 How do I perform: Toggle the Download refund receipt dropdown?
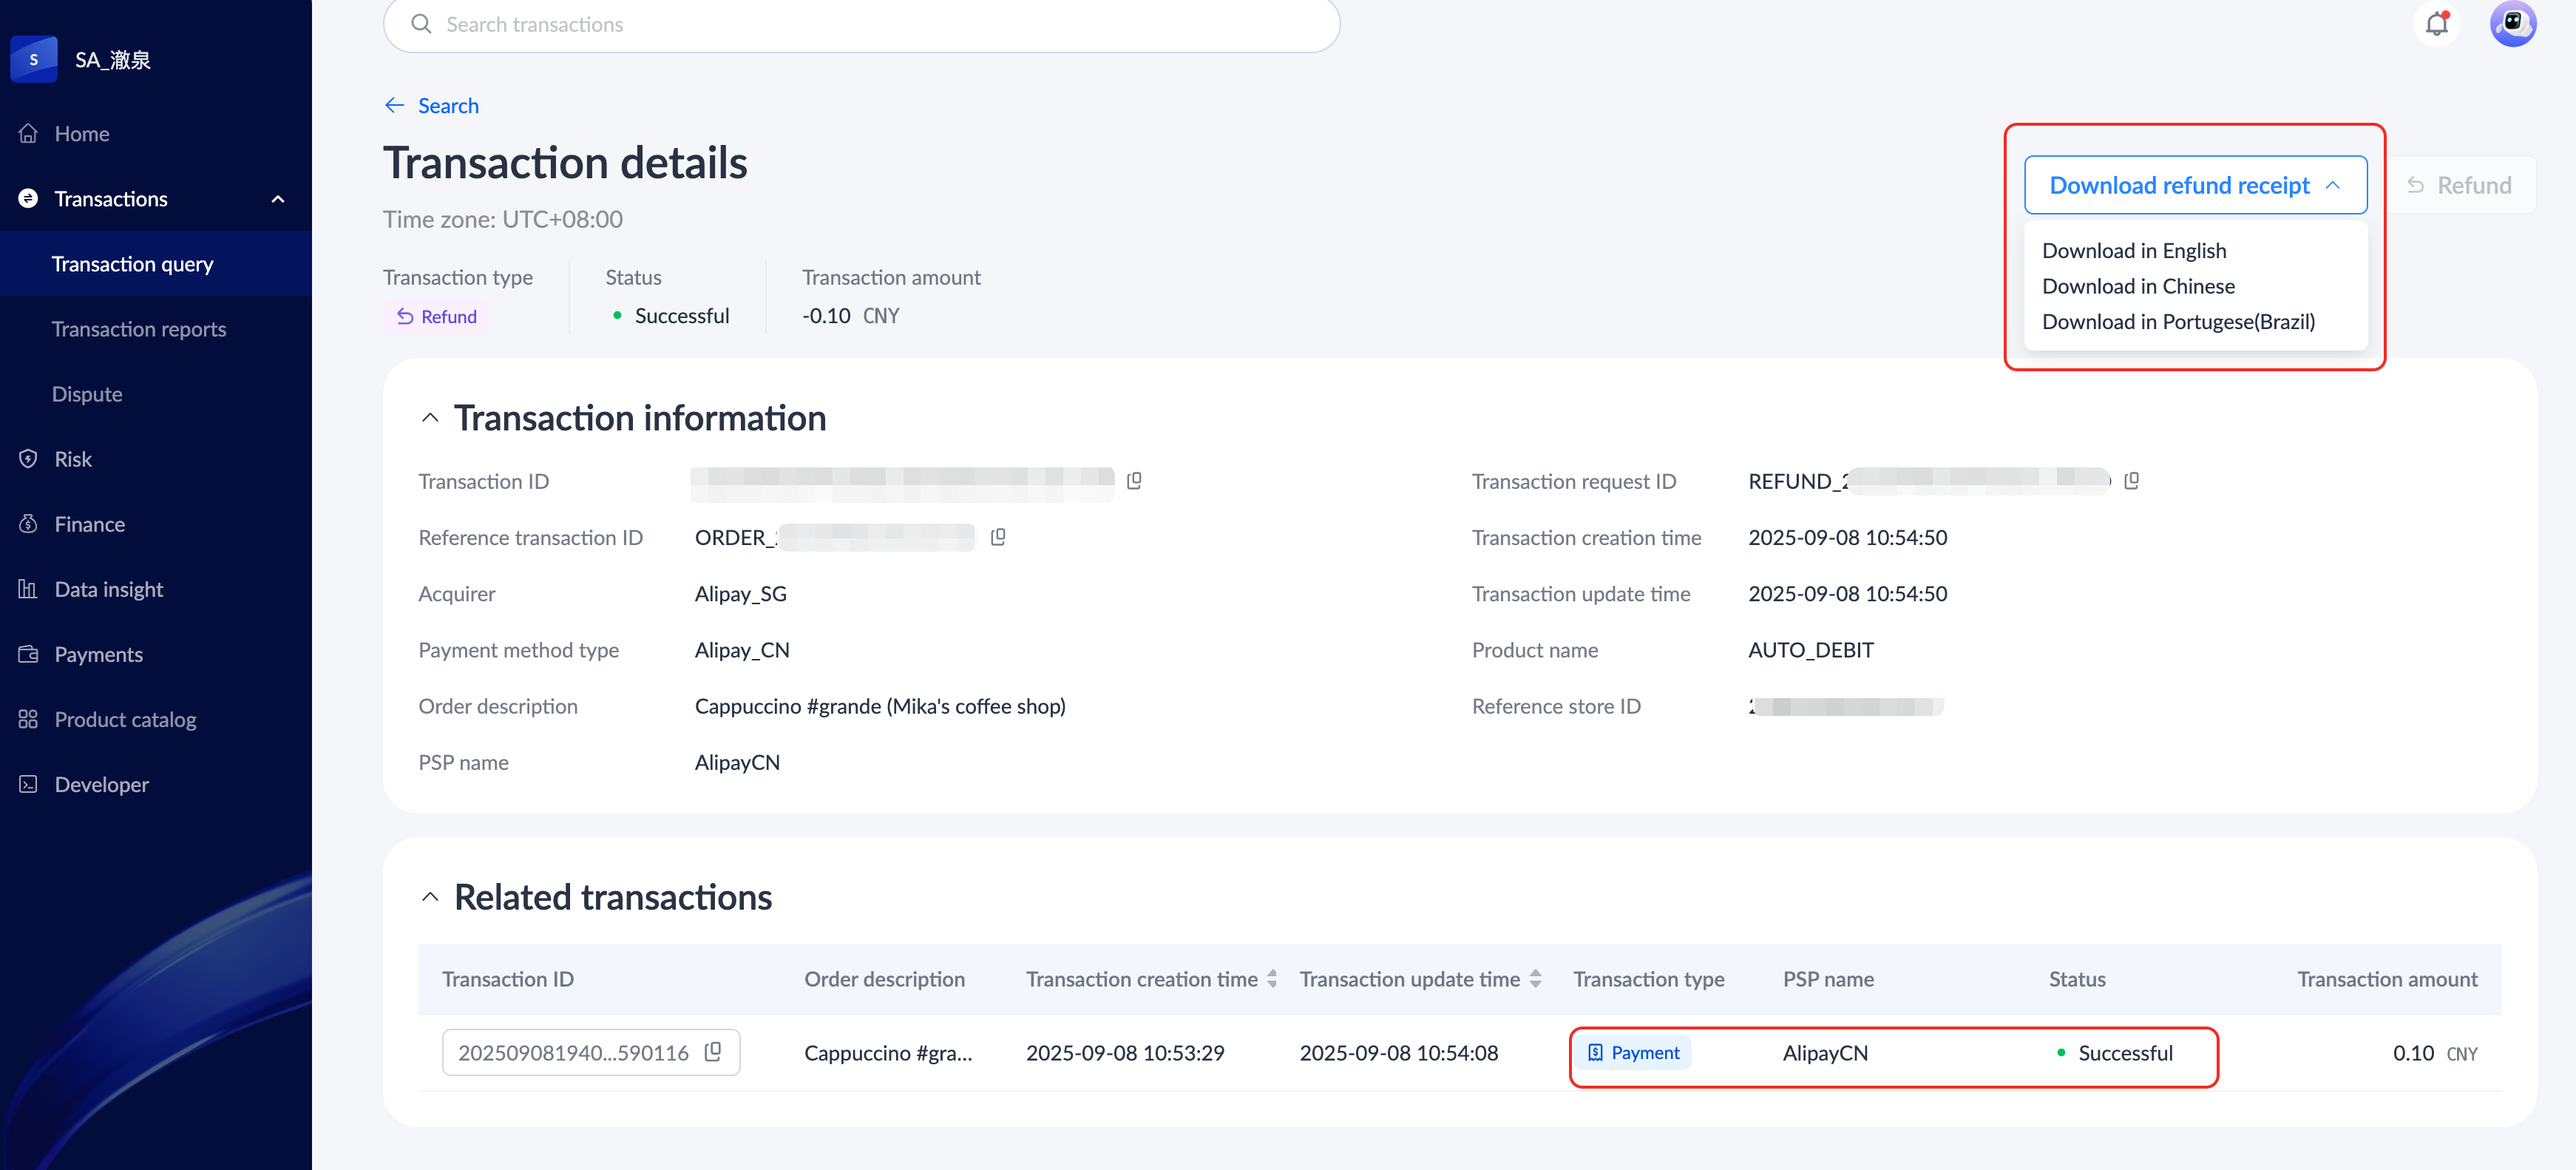(2195, 185)
